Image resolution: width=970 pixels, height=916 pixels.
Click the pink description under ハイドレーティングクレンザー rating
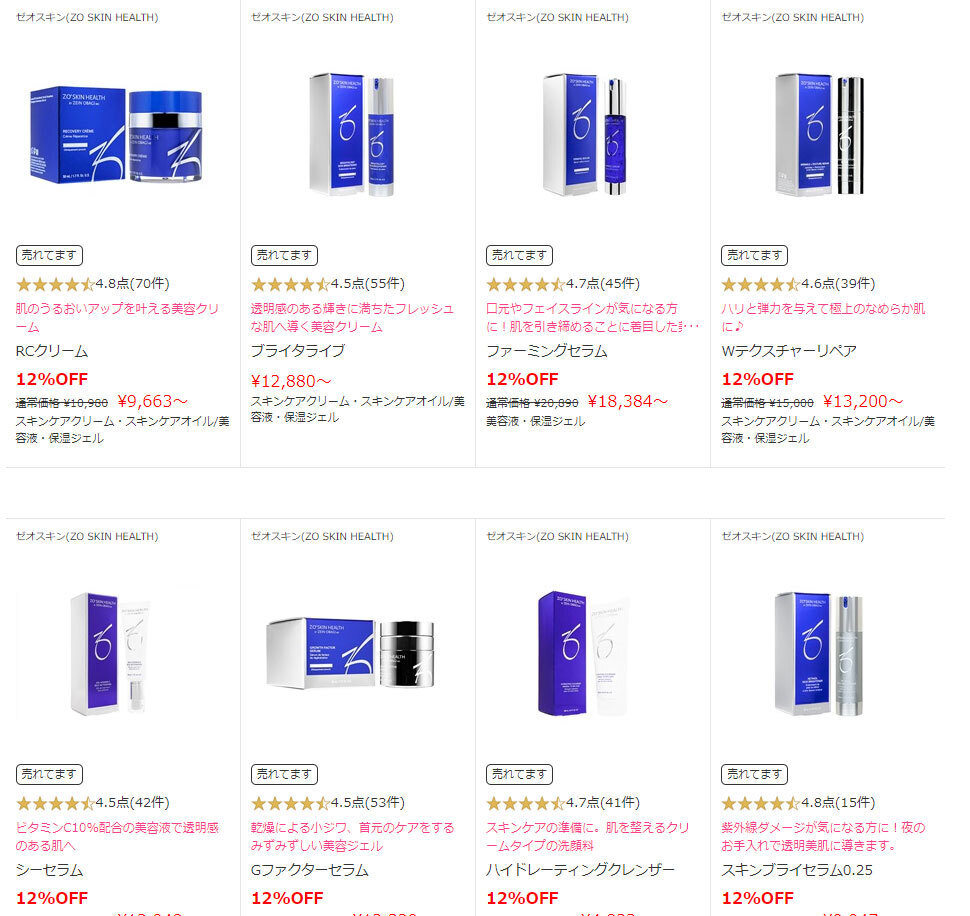pyautogui.click(x=588, y=836)
